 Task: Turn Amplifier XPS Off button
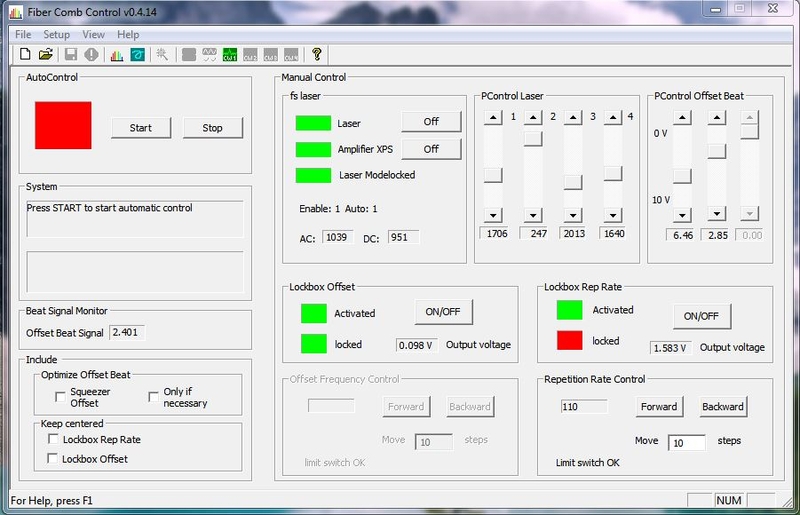[431, 149]
